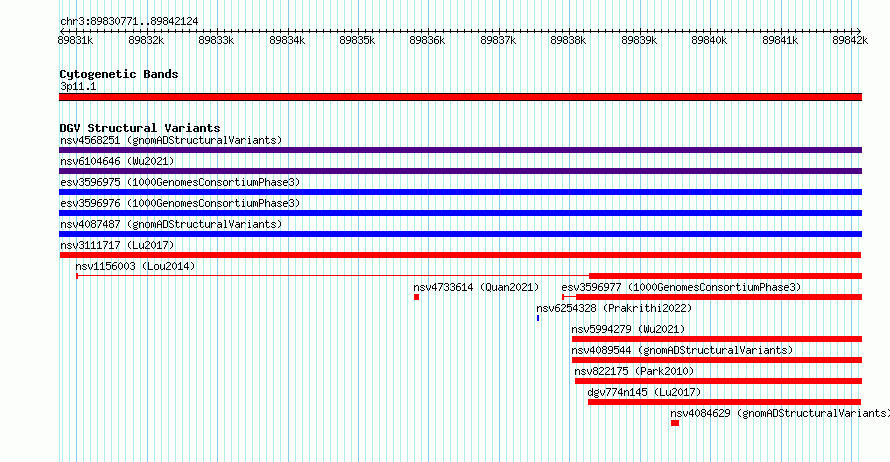Click the 89831k ruler tick label
This screenshot has height=462, width=890.
click(75, 40)
